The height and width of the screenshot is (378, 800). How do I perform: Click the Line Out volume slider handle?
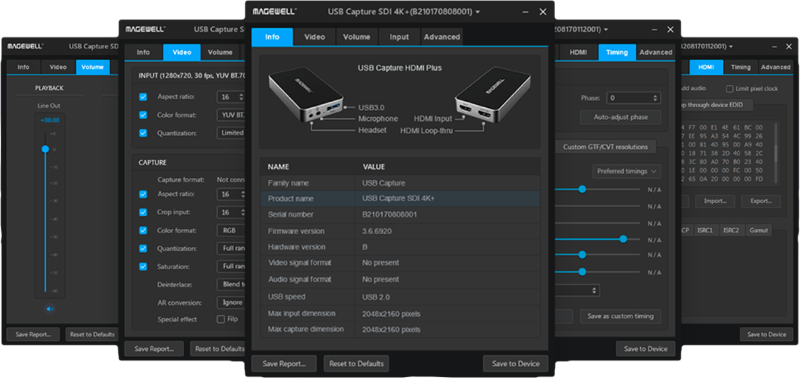pos(45,149)
